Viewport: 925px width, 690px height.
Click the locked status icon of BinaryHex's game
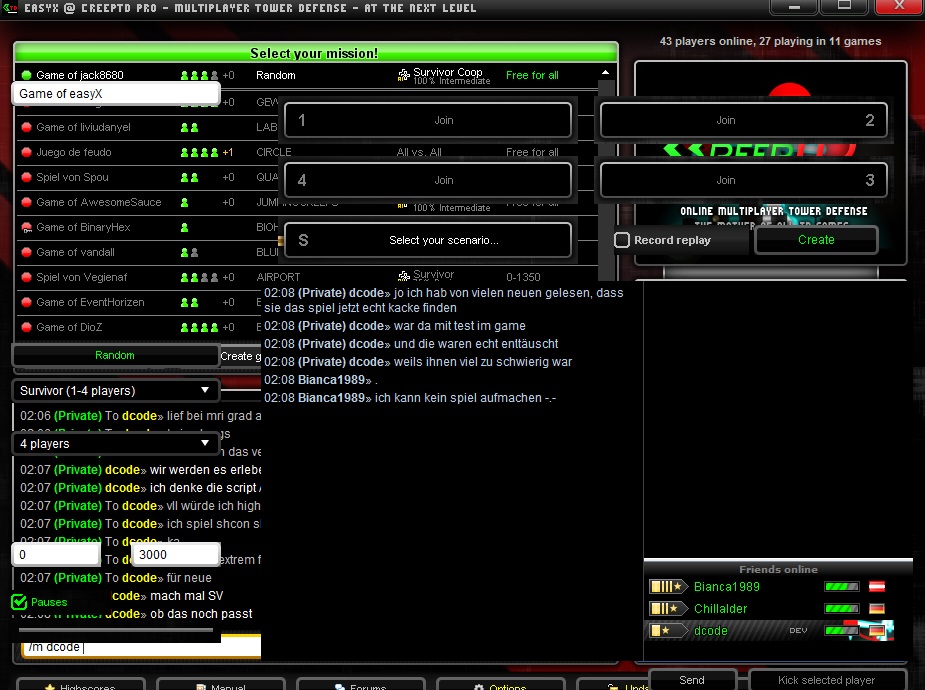click(27, 227)
